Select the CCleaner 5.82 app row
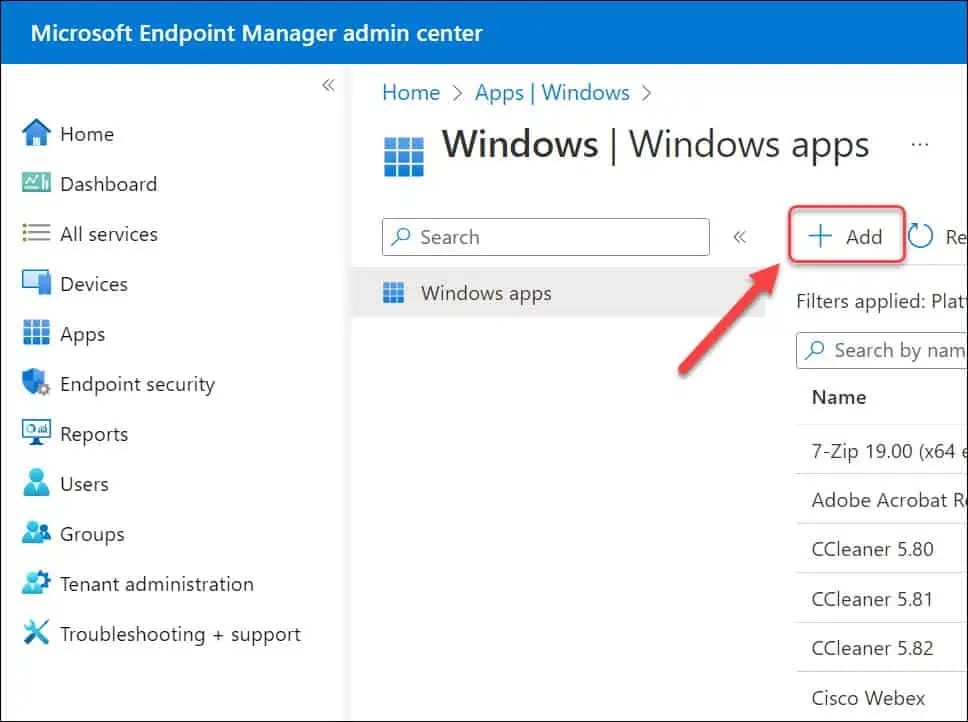This screenshot has height=722, width=968. [872, 648]
